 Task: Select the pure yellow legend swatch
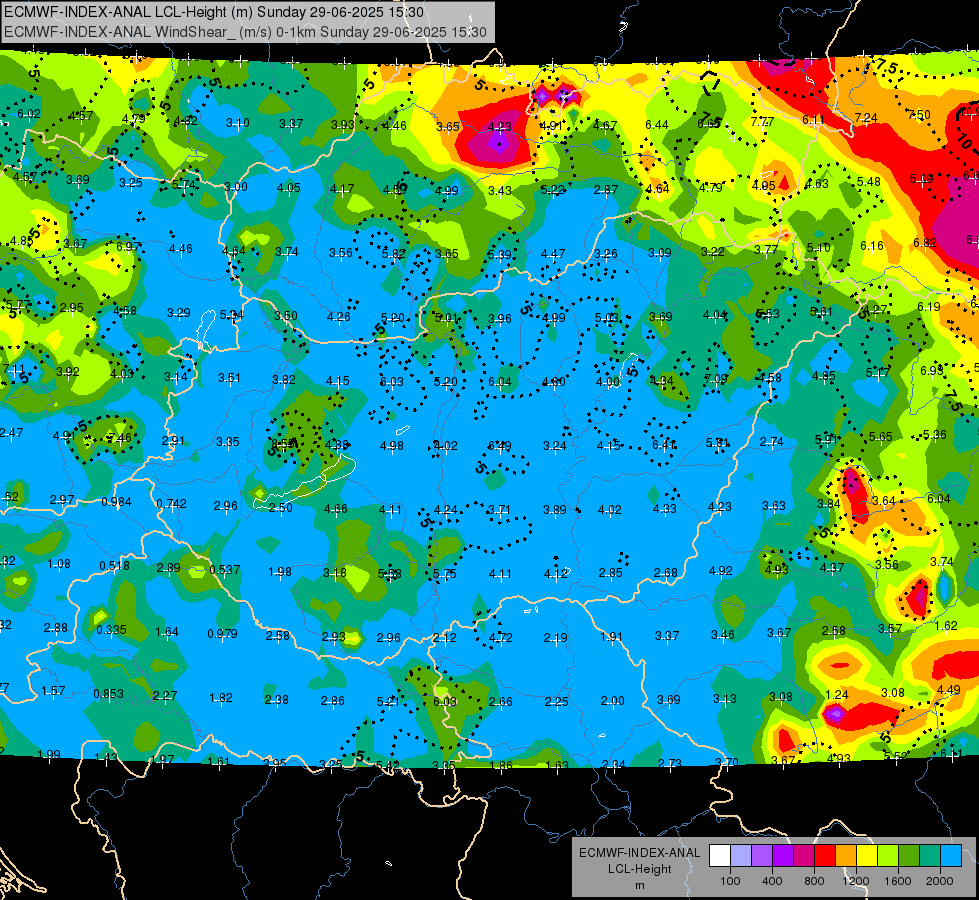coord(867,856)
